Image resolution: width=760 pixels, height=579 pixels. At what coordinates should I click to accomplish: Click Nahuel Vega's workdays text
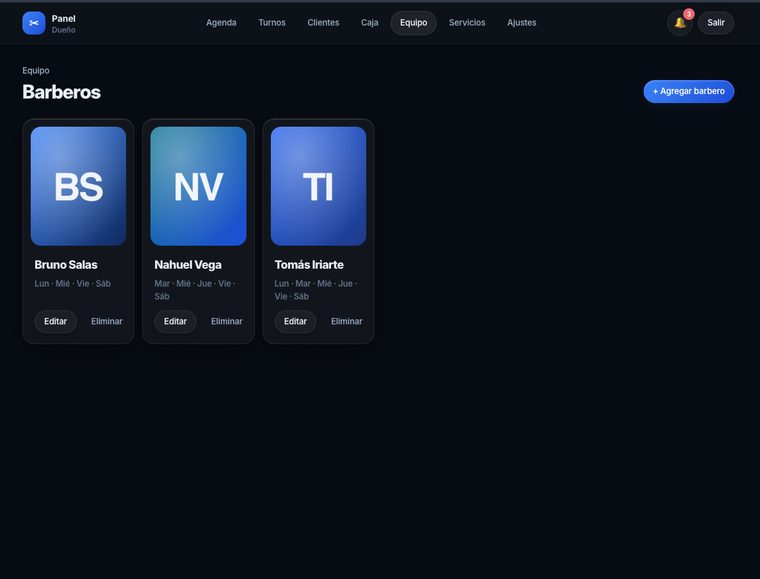(194, 290)
